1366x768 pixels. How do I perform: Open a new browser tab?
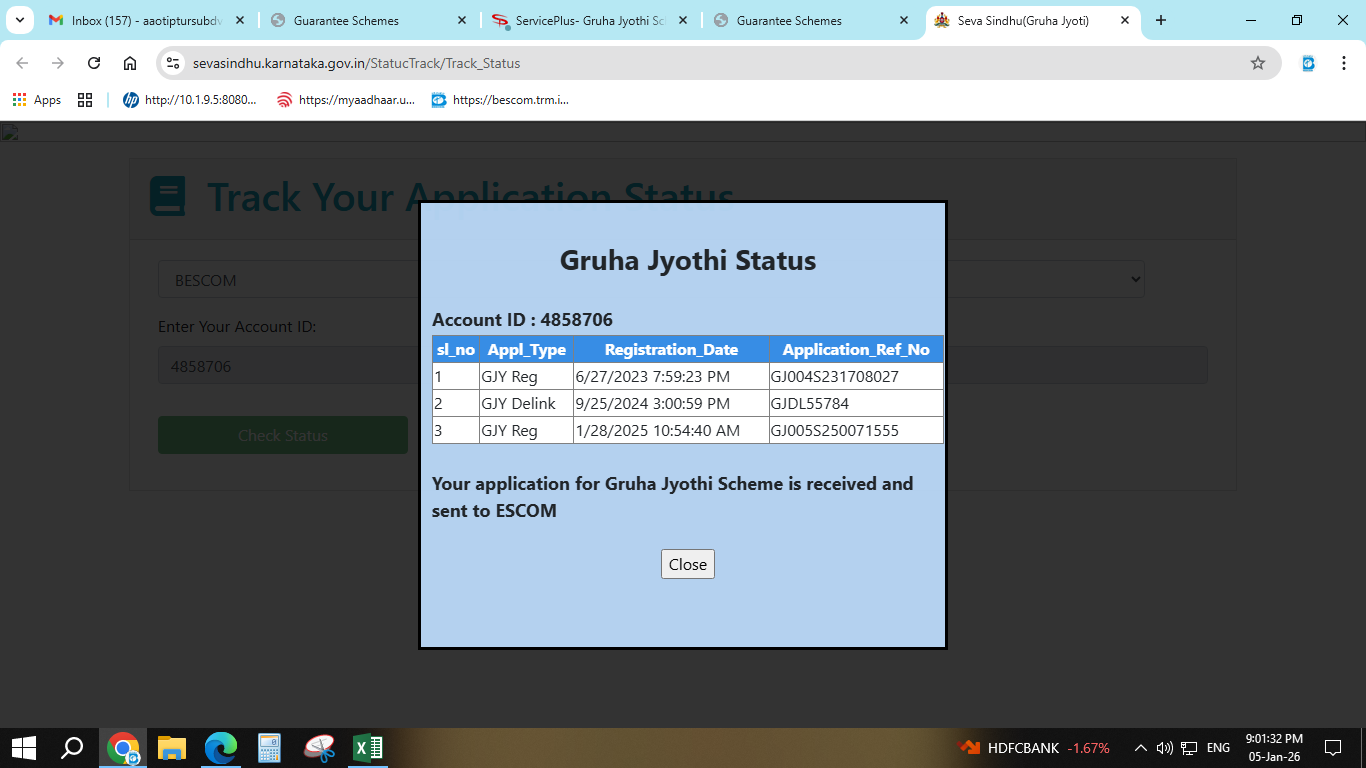[1161, 20]
